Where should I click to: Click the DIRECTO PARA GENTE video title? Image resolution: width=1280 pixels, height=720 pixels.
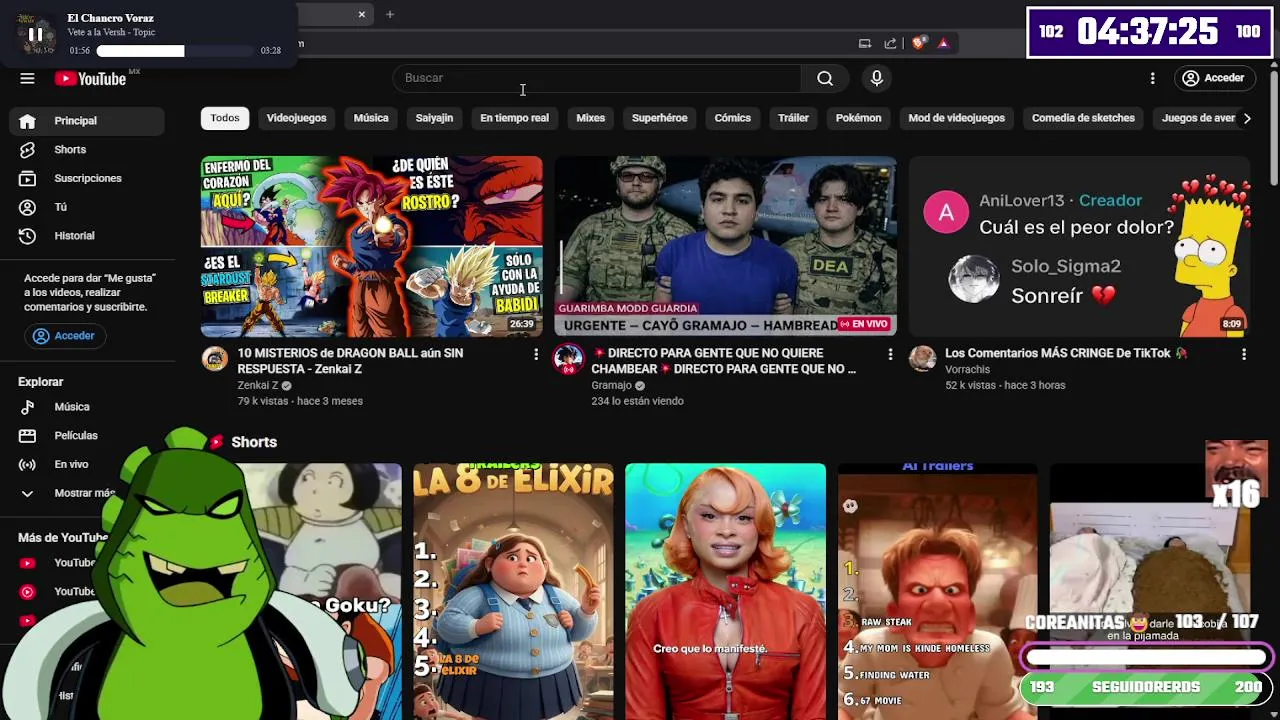[724, 361]
